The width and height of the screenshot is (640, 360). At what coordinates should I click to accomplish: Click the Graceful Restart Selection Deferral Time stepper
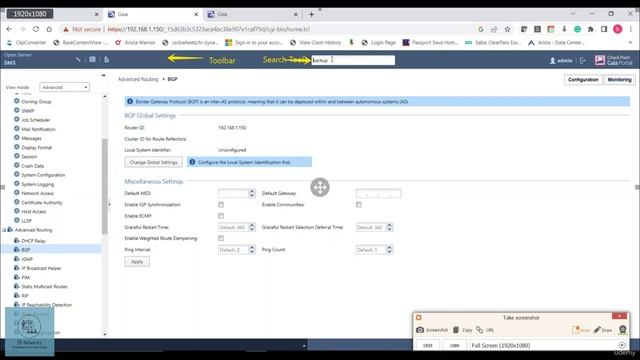click(389, 227)
